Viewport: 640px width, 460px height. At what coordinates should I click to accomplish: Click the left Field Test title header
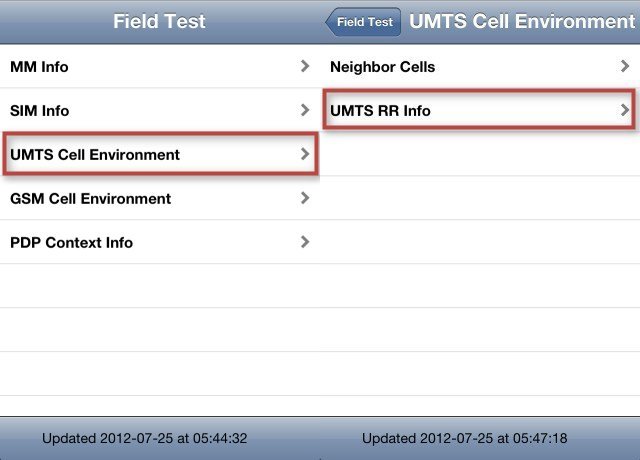tap(159, 21)
